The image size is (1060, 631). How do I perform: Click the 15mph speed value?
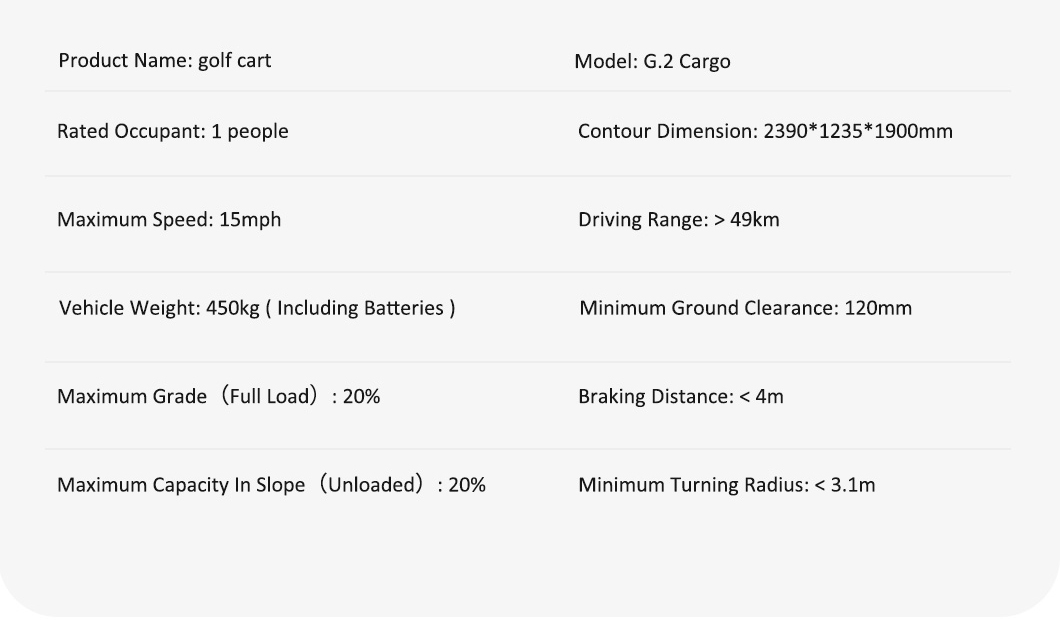249,220
